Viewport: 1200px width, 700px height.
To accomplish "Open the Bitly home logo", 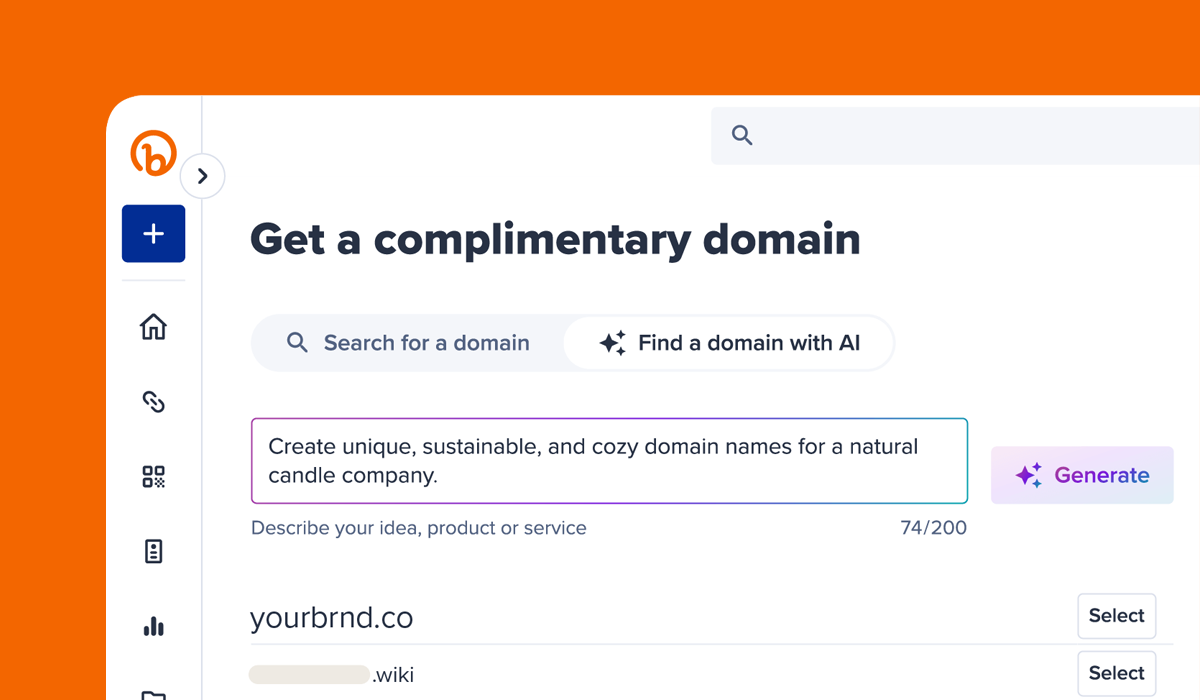I will (x=152, y=153).
